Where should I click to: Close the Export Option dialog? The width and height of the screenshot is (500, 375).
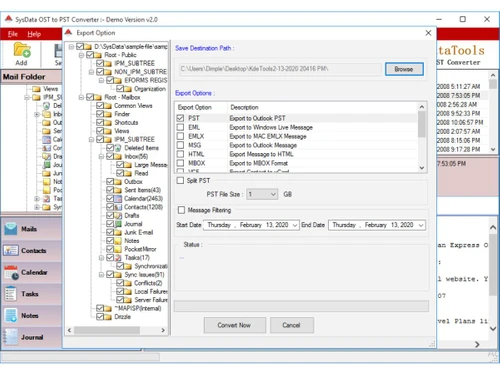pyautogui.click(x=428, y=33)
